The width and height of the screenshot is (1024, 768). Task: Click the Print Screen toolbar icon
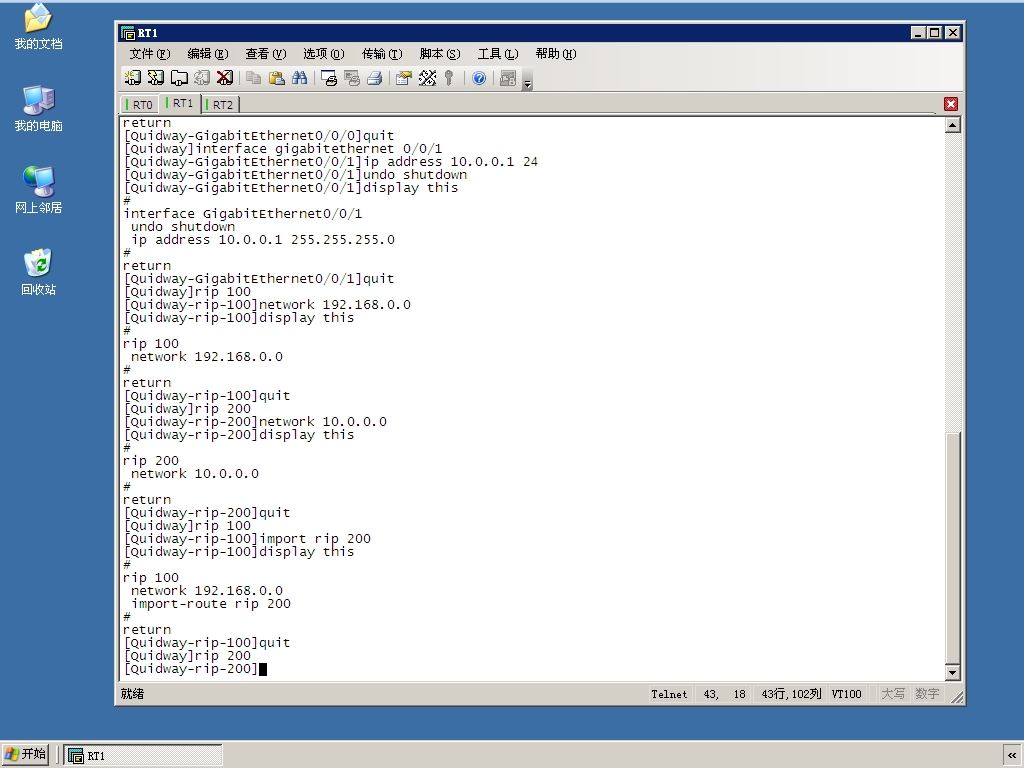pos(329,78)
